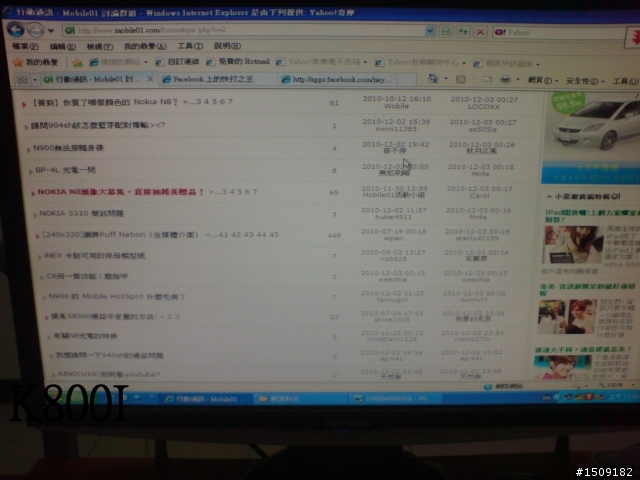This screenshot has height=480, width=640.
Task: Open thread 你買了哪個顏色的 Nokia N8?
Action: click(105, 102)
